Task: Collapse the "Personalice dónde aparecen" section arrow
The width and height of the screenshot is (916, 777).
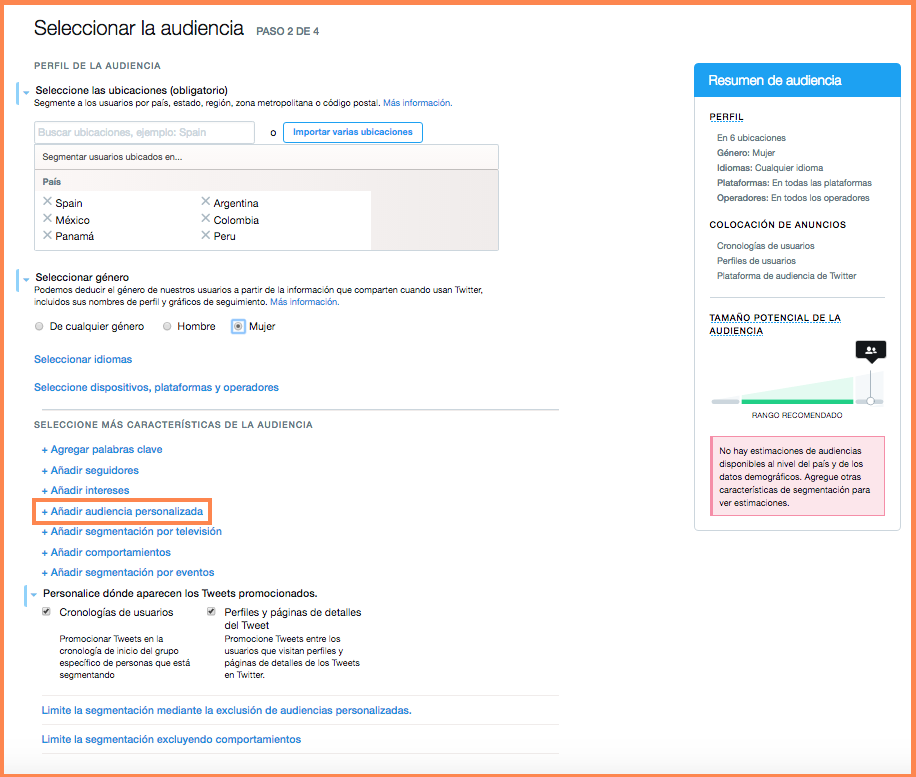Action: (34, 594)
